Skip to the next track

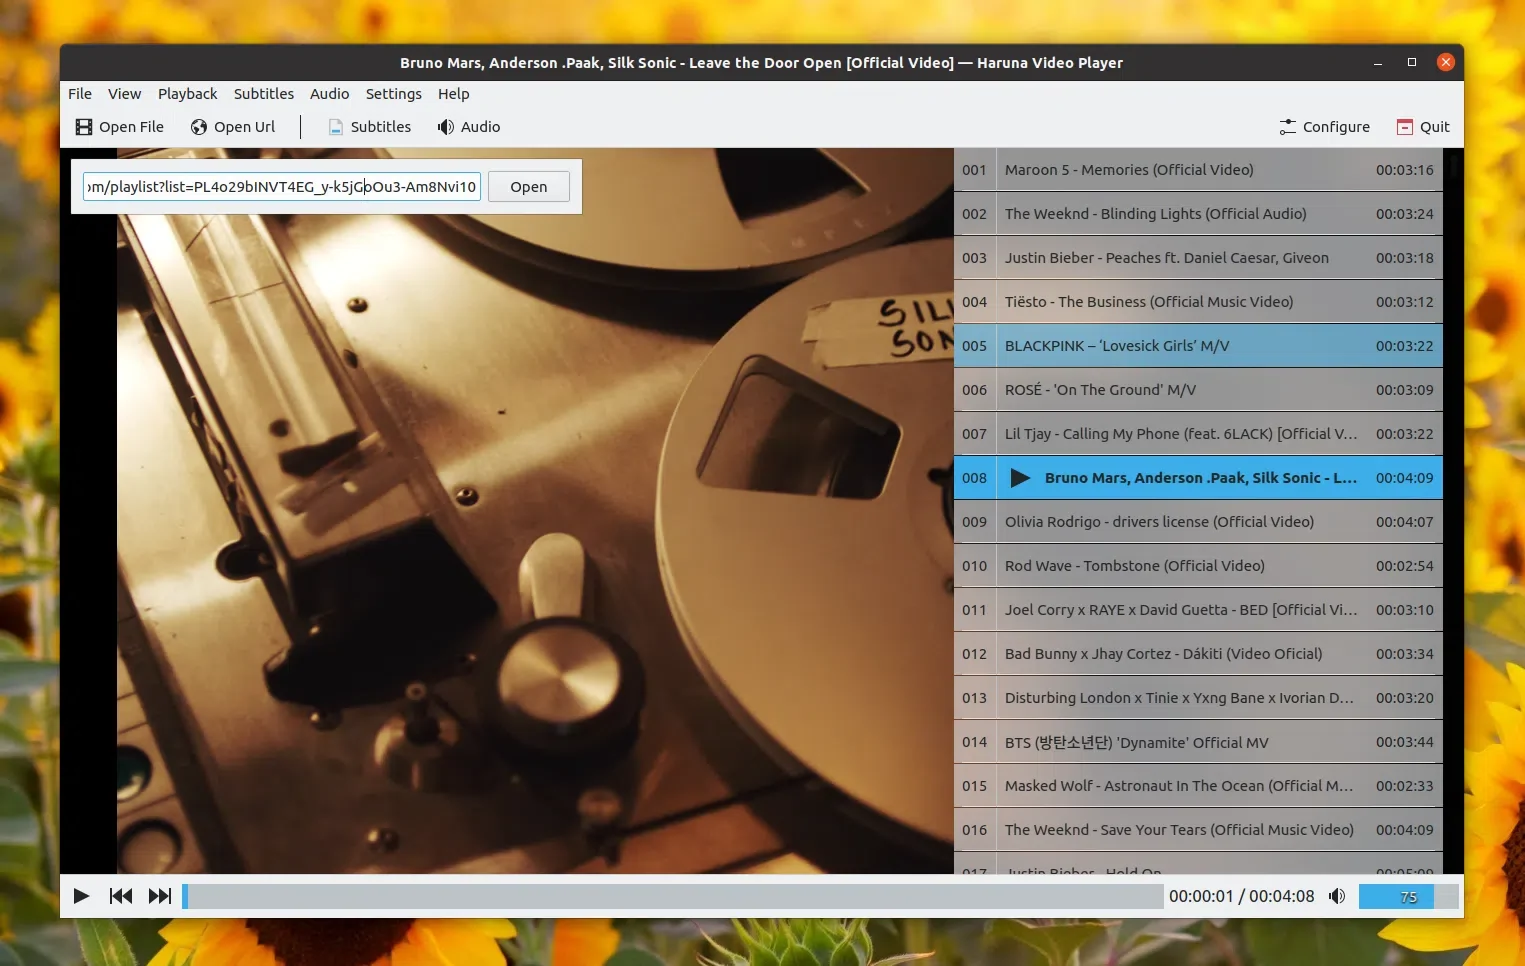tap(159, 896)
